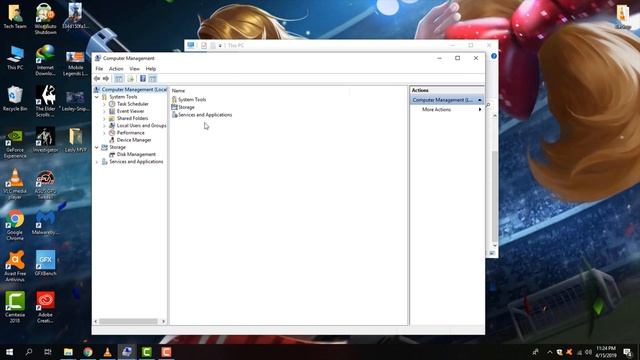This screenshot has width=640, height=360.
Task: Select Event Viewer in the tree
Action: coord(130,111)
